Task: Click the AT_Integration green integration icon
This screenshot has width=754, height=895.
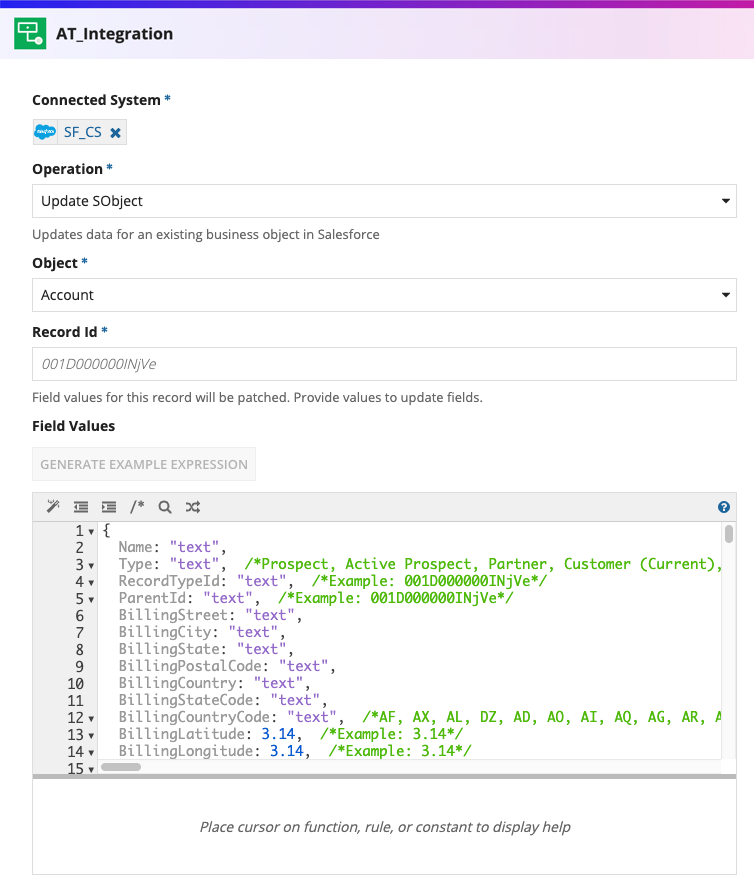Action: pyautogui.click(x=30, y=34)
